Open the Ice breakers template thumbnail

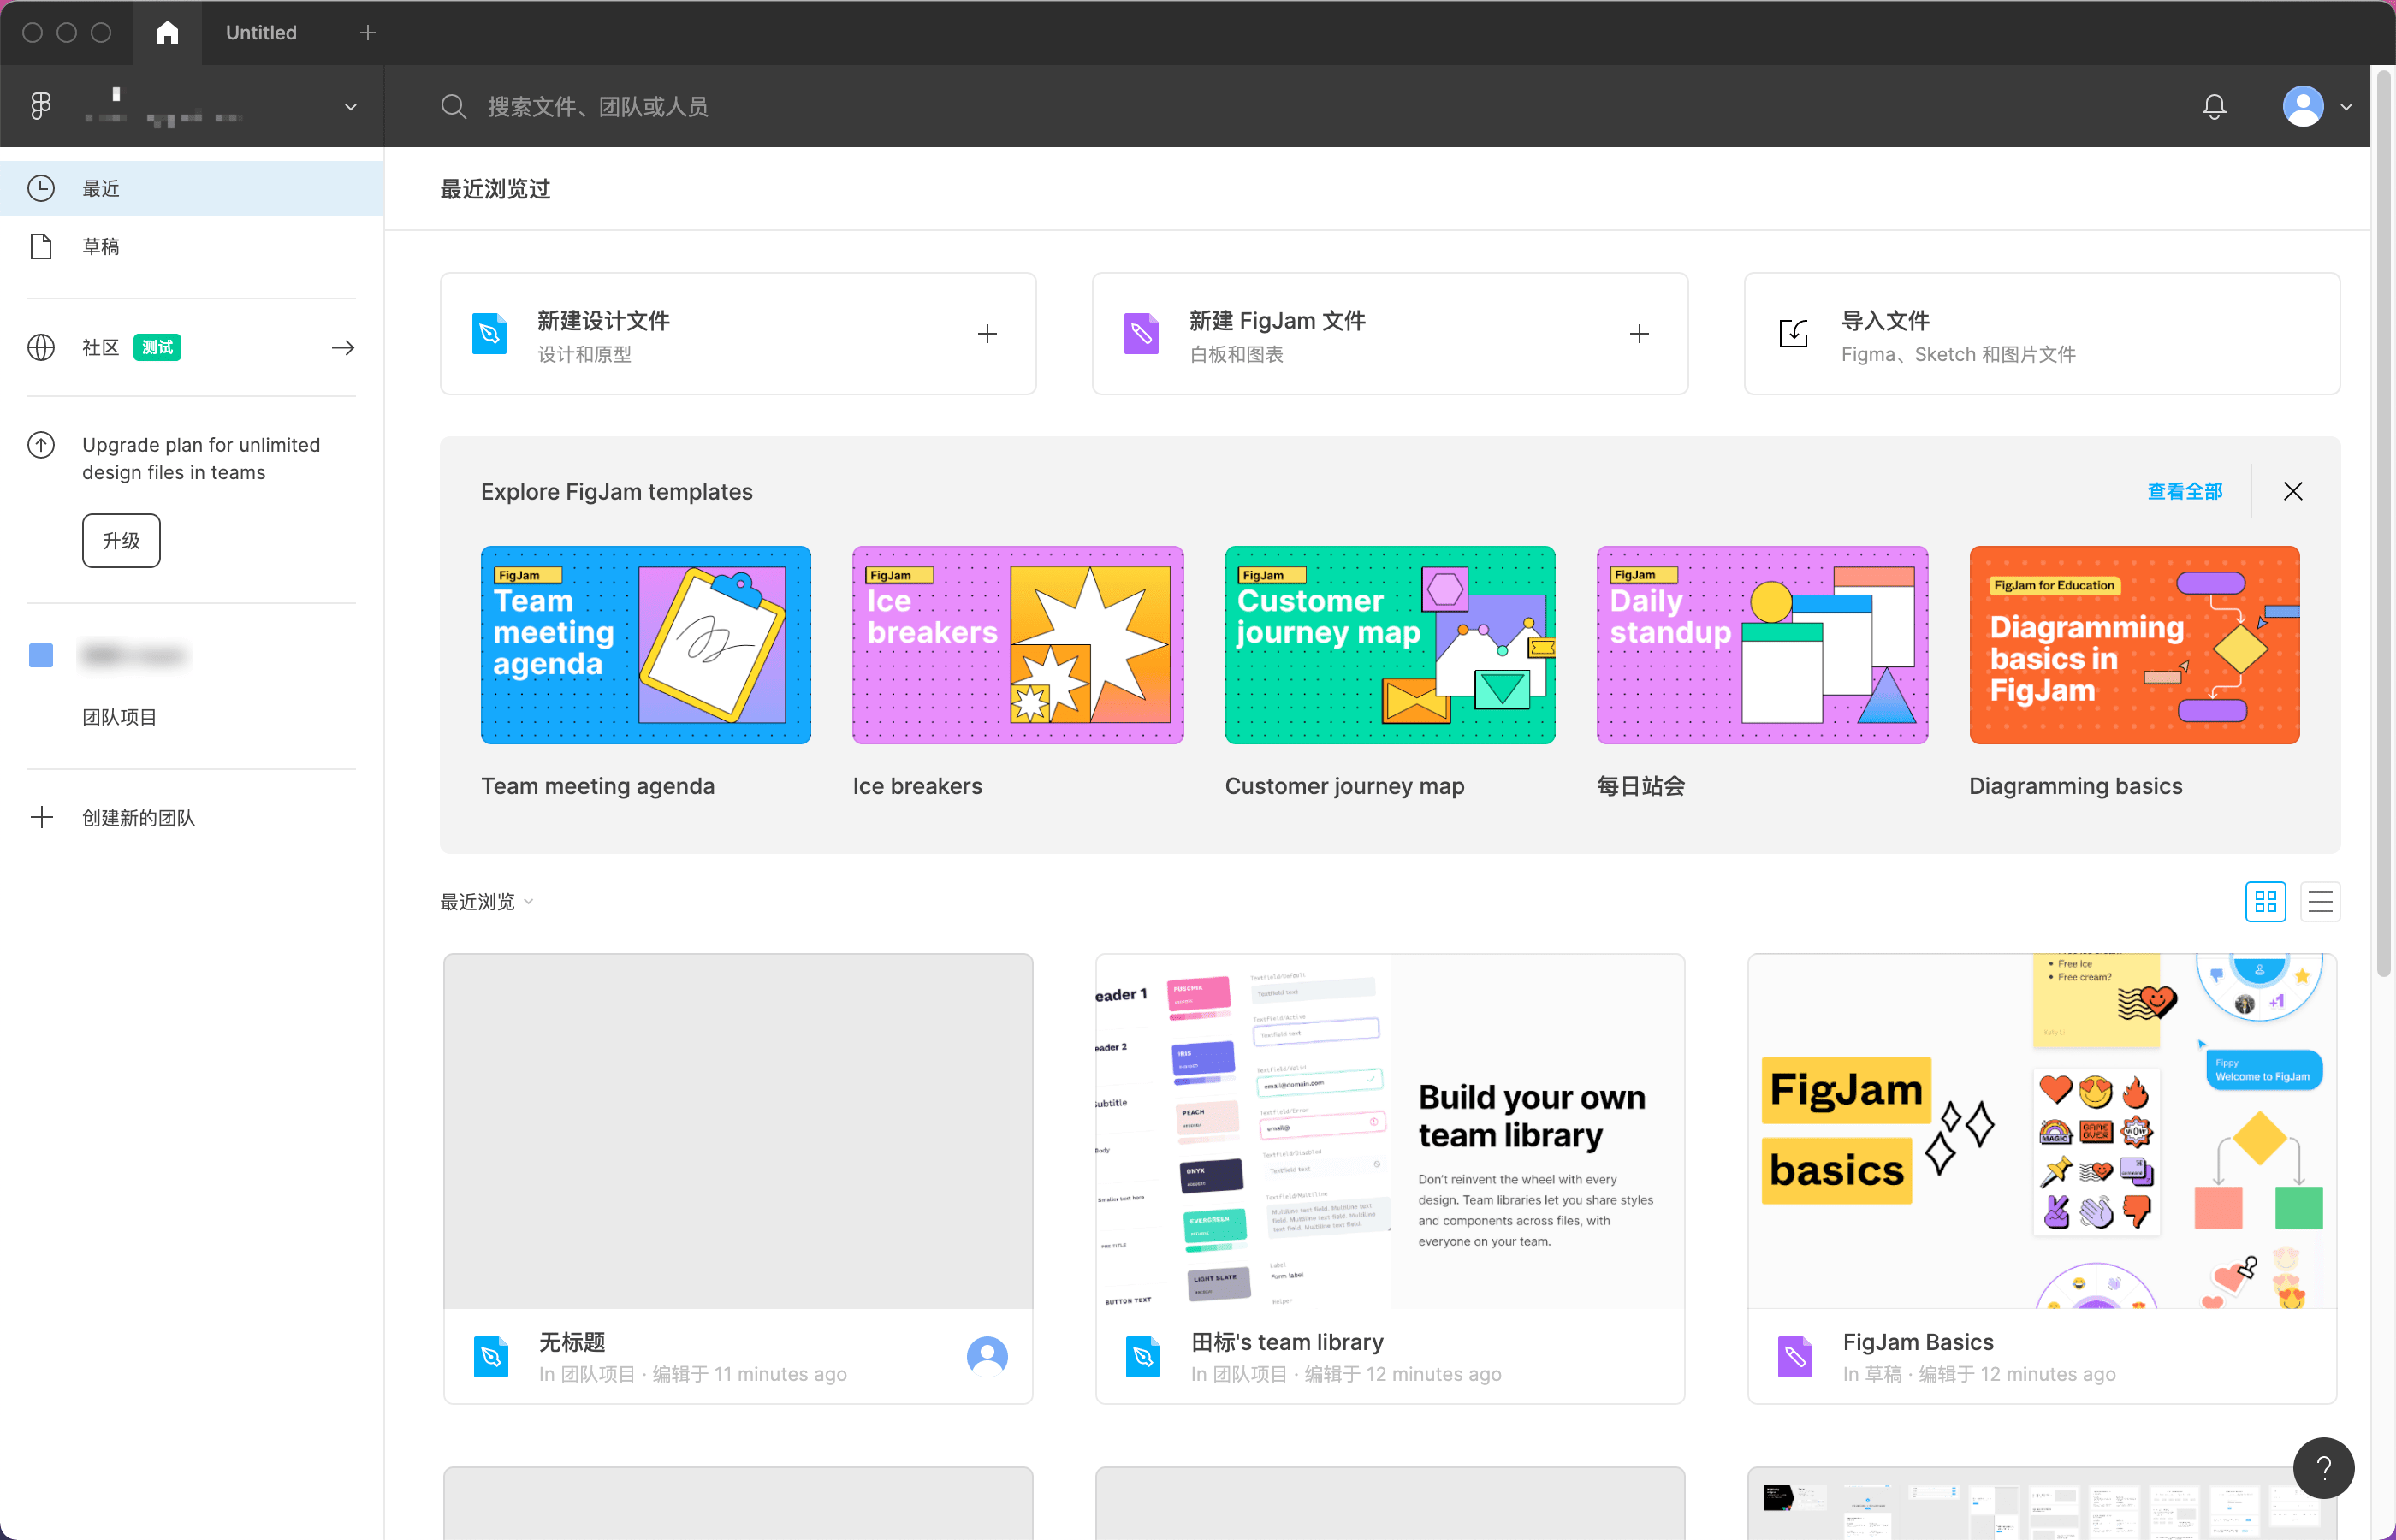(x=1017, y=645)
